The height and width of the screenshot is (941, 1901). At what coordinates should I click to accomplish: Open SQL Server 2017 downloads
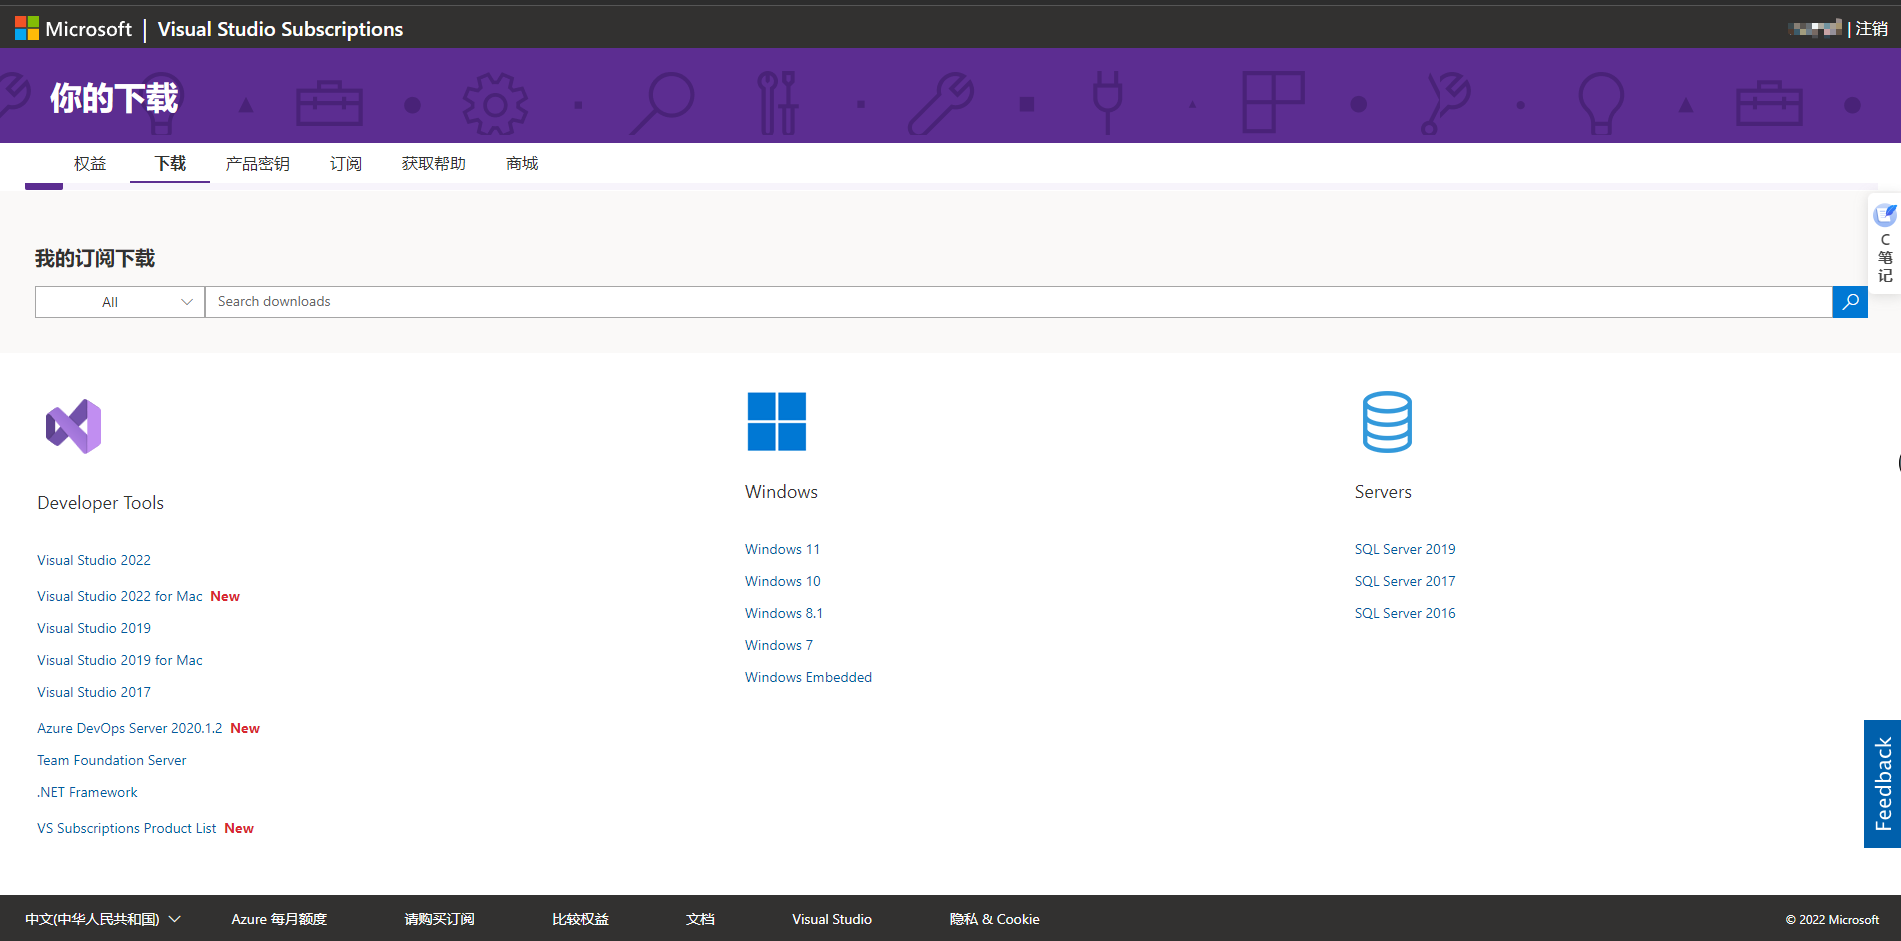1405,581
